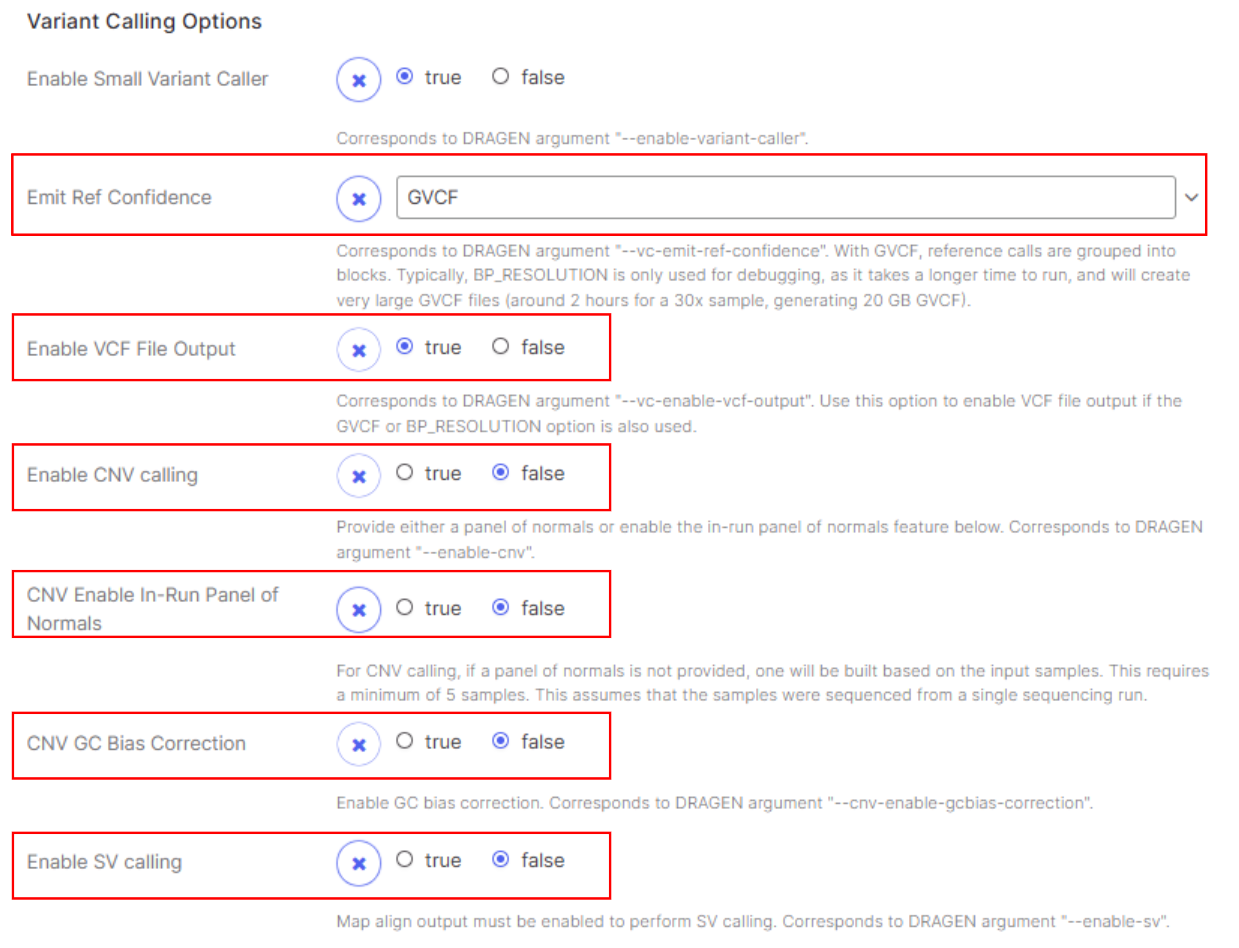Choose true for Enable SV calling
This screenshot has width=1239, height=948.
405,860
